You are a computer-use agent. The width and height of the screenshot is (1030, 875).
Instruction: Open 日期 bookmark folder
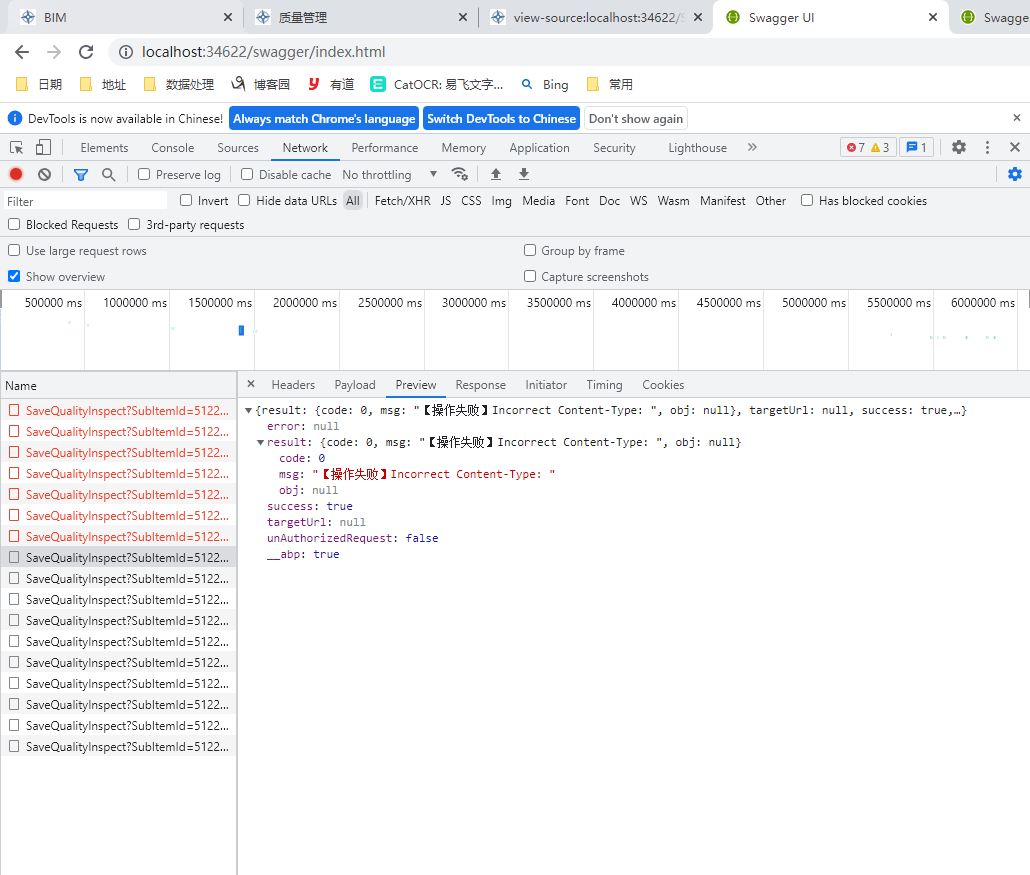pyautogui.click(x=39, y=84)
